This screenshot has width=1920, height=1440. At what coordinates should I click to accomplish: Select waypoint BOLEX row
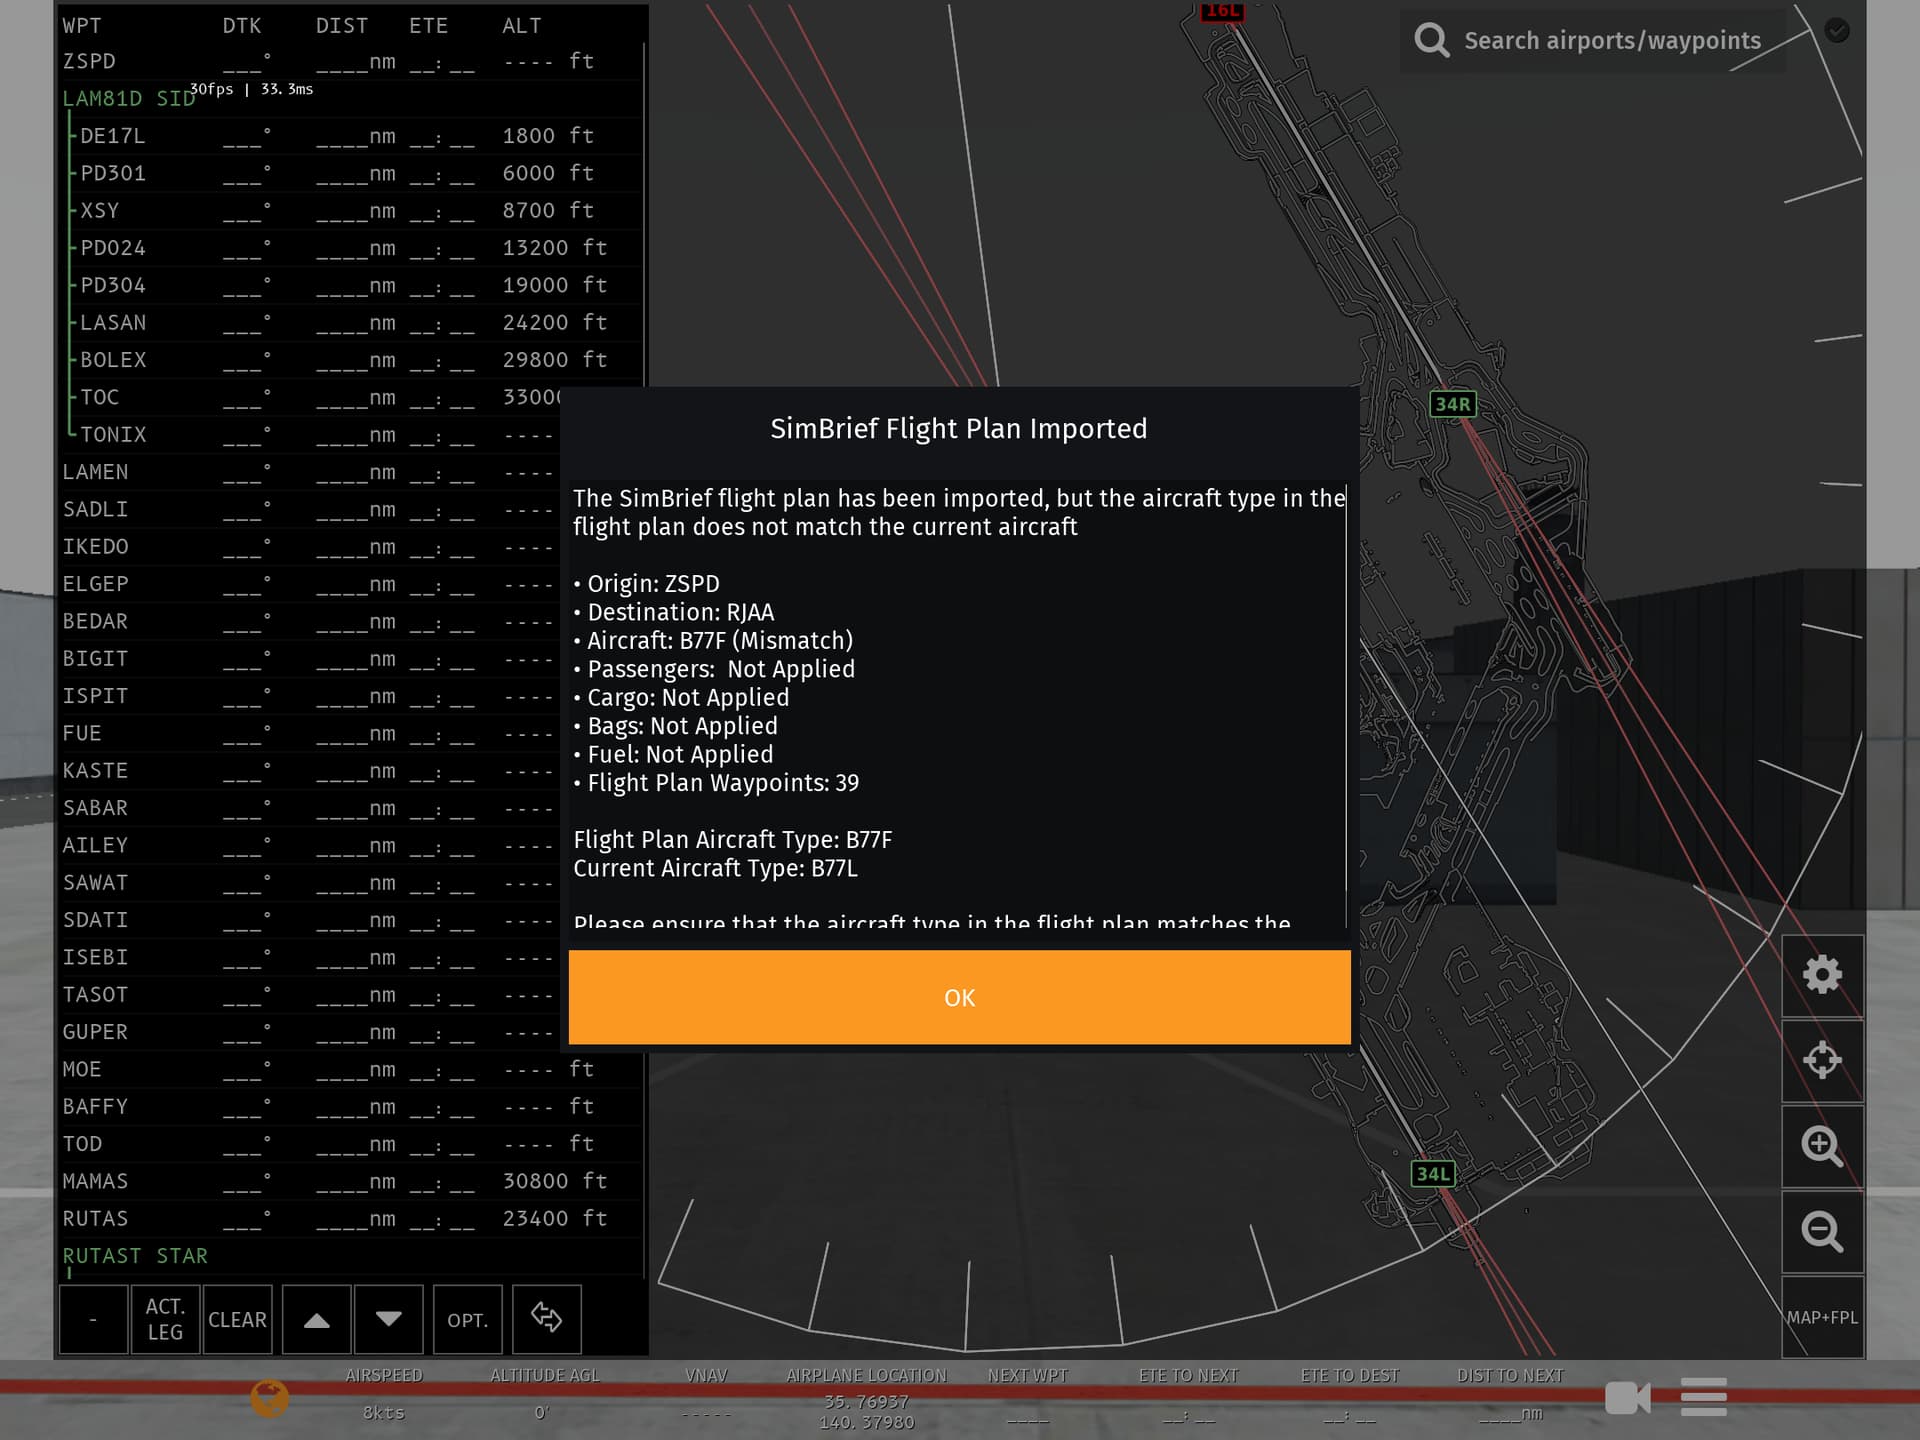[x=350, y=360]
